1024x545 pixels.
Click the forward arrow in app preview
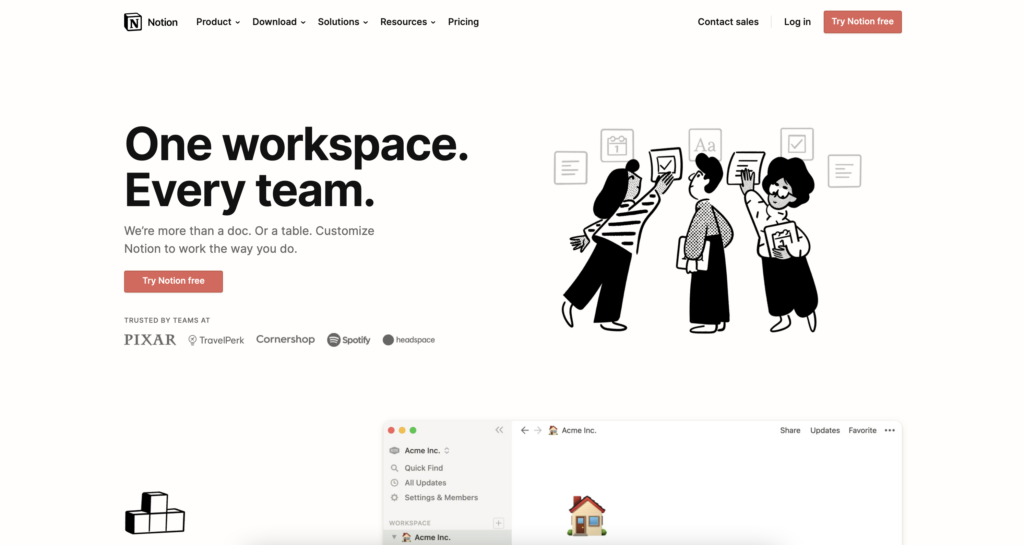click(x=537, y=430)
